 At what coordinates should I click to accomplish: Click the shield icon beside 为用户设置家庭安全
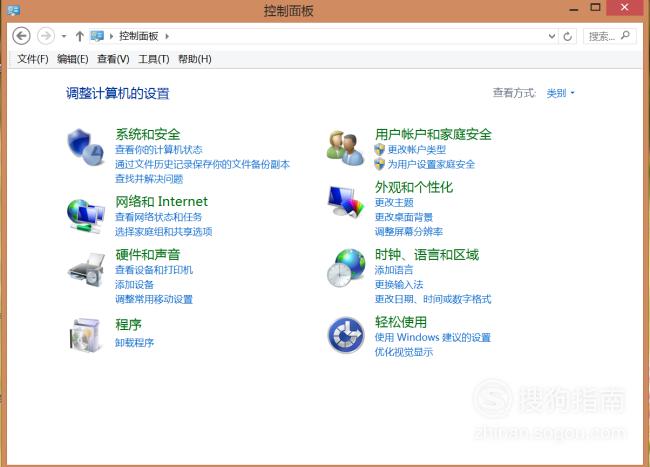click(x=379, y=164)
